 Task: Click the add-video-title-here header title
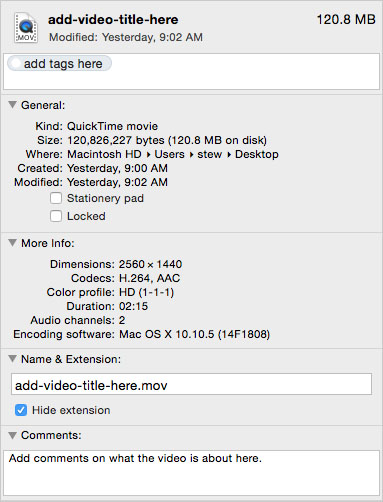click(x=113, y=20)
